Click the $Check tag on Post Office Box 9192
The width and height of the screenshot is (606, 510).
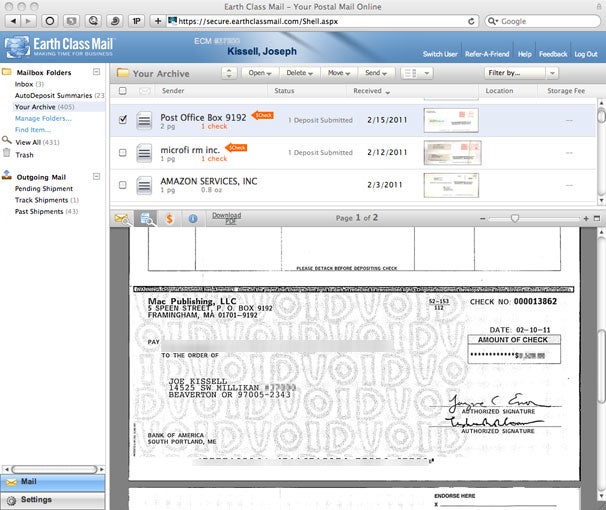click(263, 115)
